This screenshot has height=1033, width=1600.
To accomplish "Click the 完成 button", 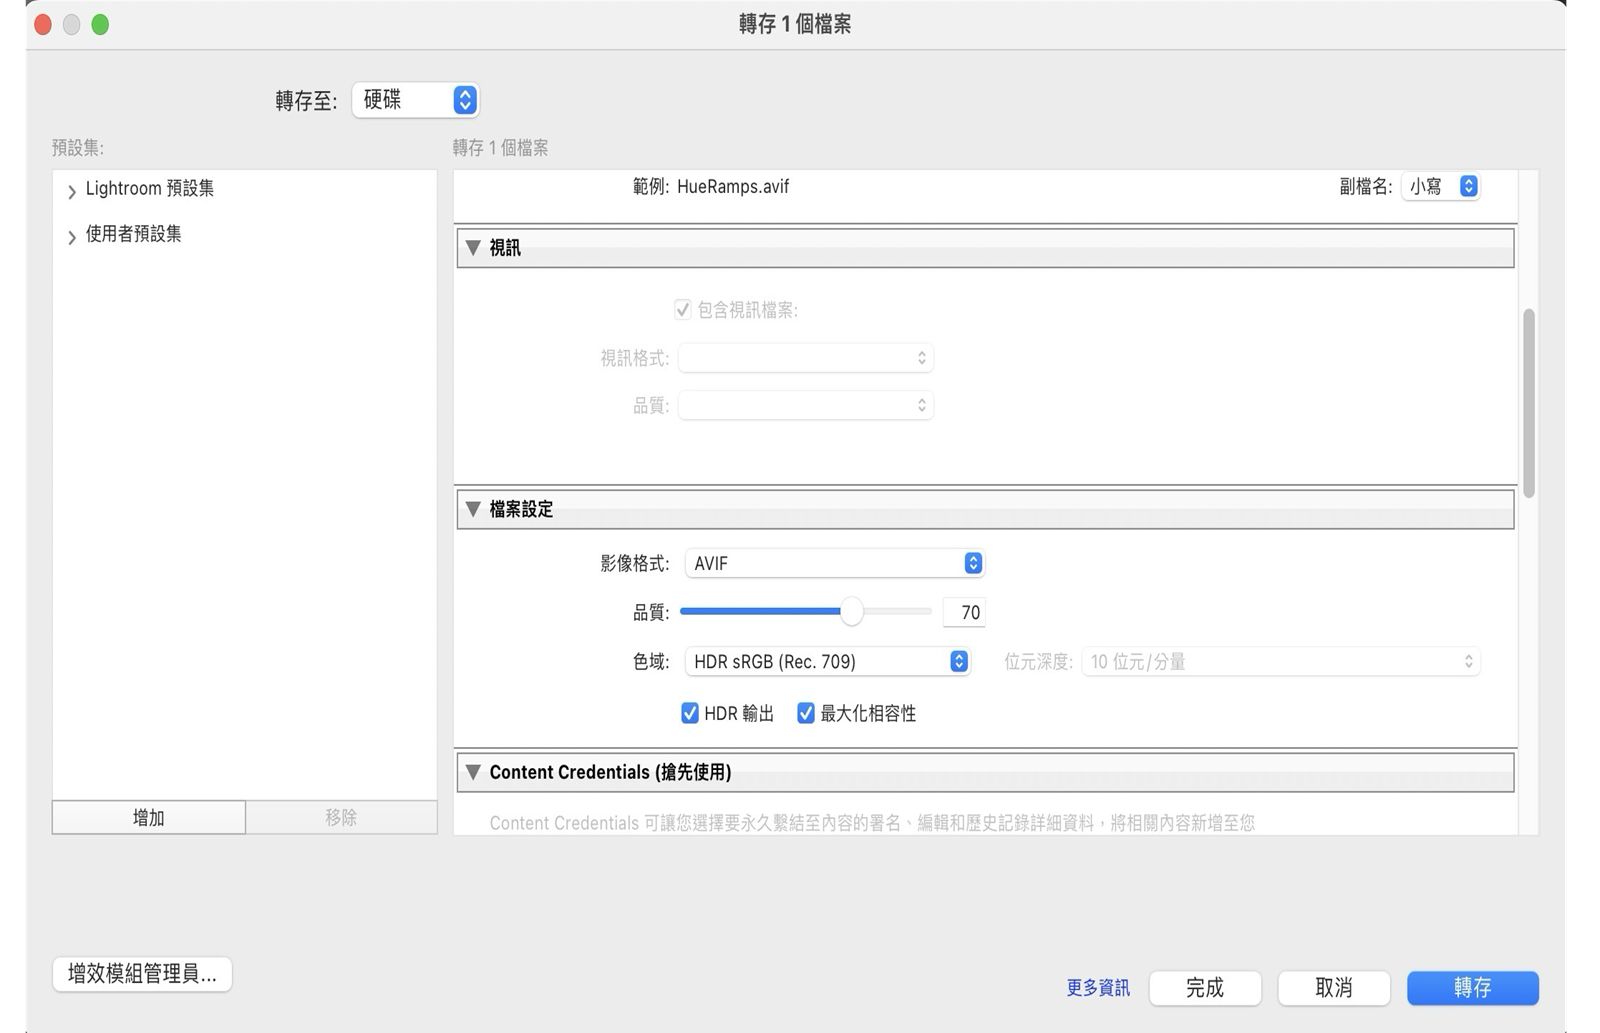I will (x=1205, y=988).
